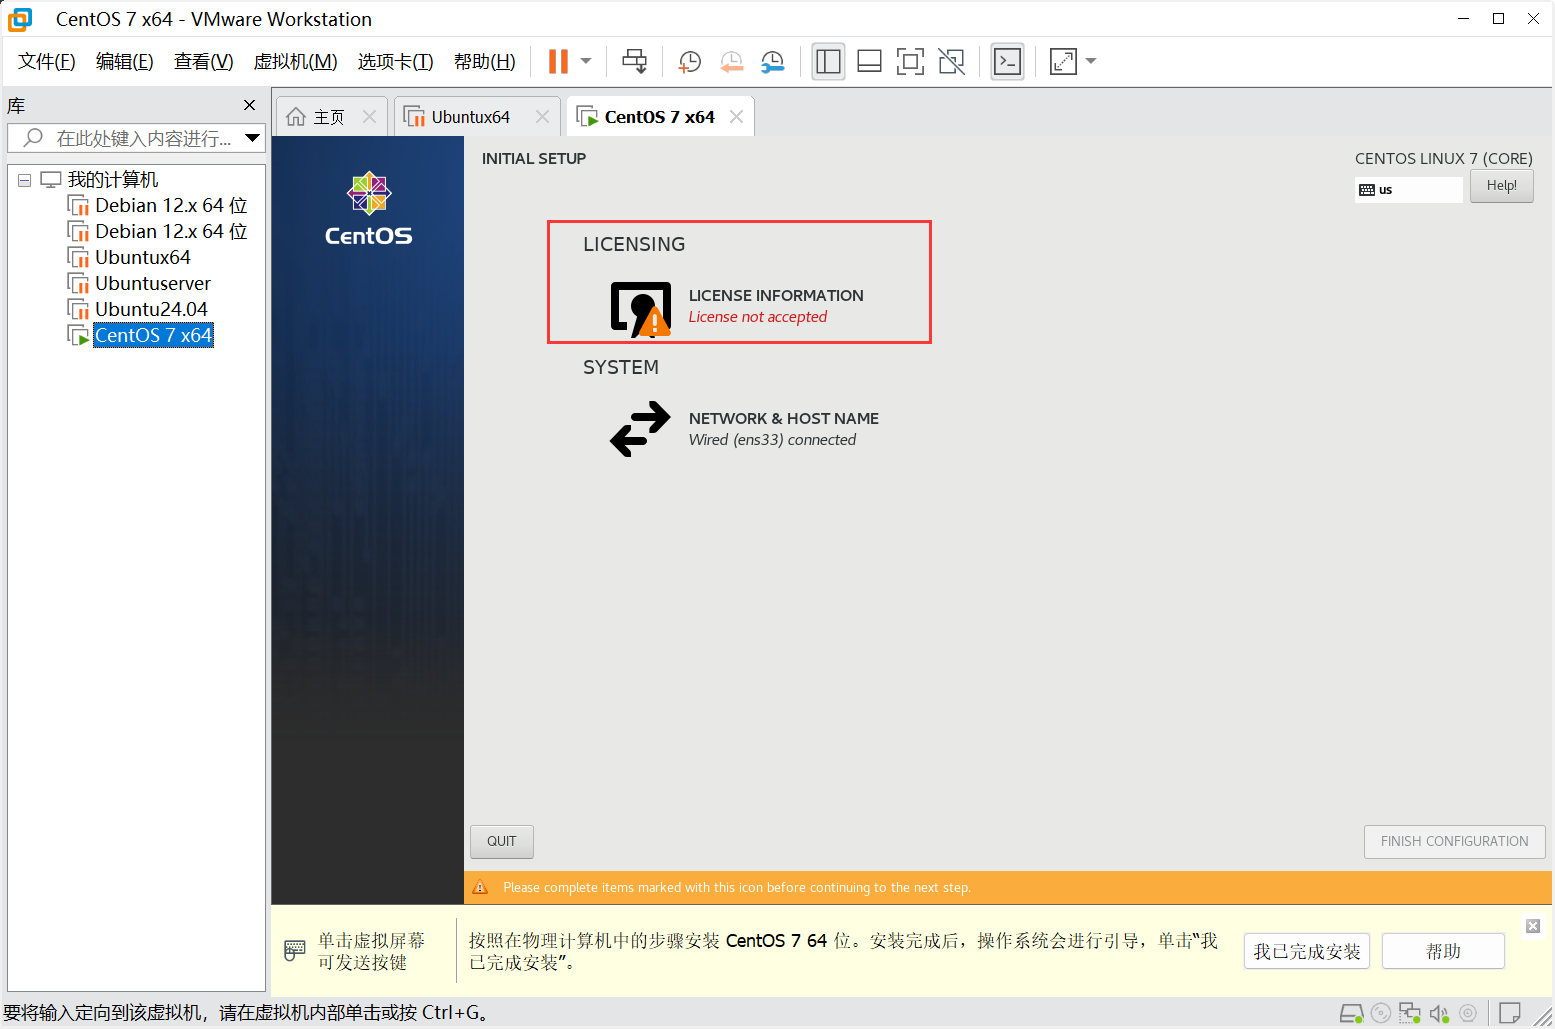Screen dimensions: 1555x1029
Task: Click the network adapter status icon
Action: point(1410,1013)
